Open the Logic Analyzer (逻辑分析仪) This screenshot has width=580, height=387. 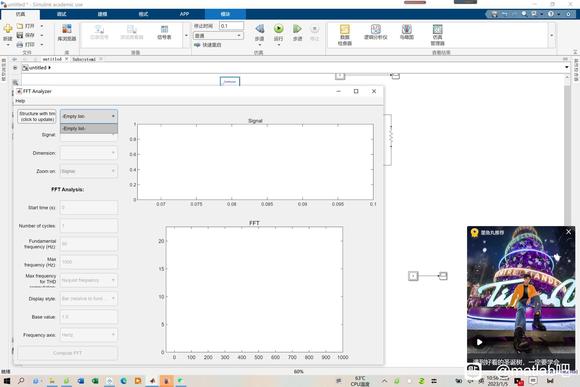(375, 33)
